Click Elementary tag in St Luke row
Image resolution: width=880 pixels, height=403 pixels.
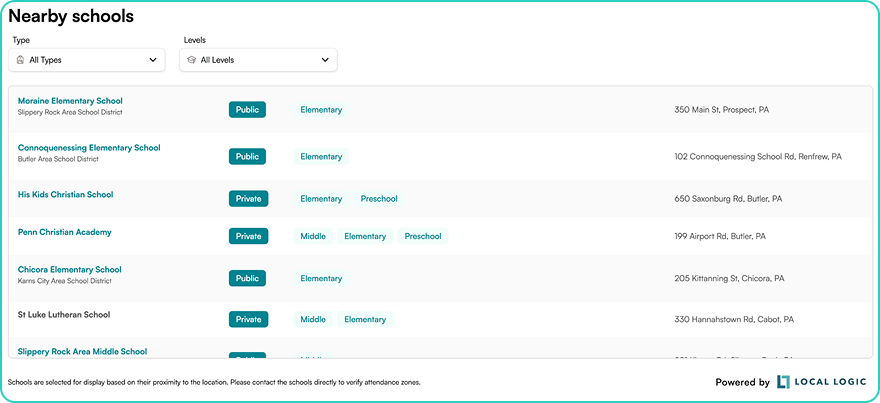coord(365,319)
